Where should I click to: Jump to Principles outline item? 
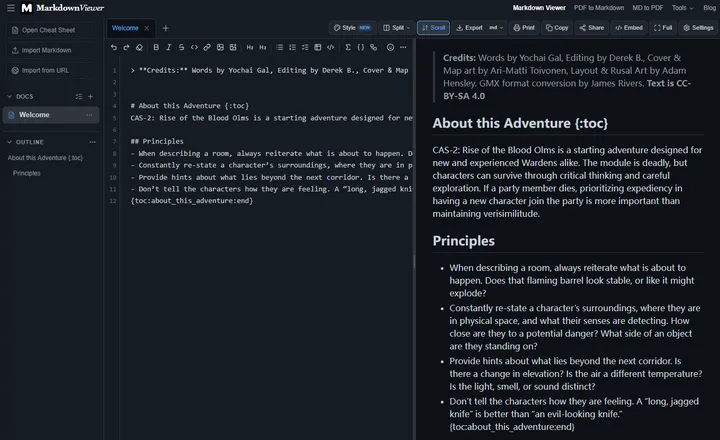point(27,173)
